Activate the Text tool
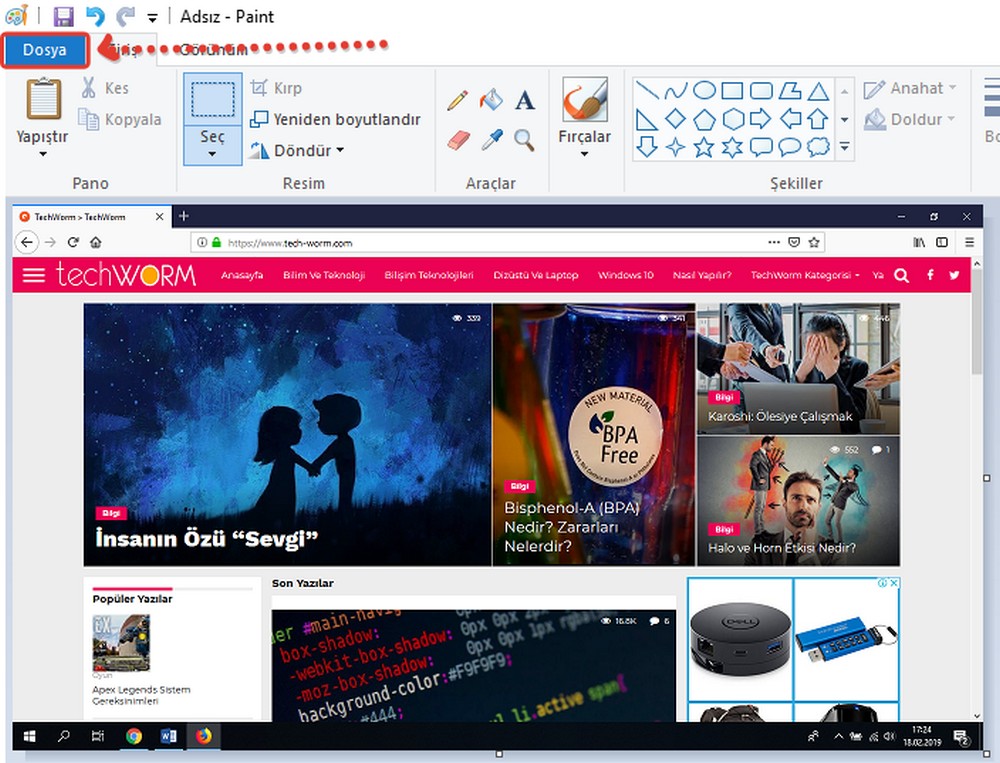Screen dimensions: 1000x763 point(525,100)
